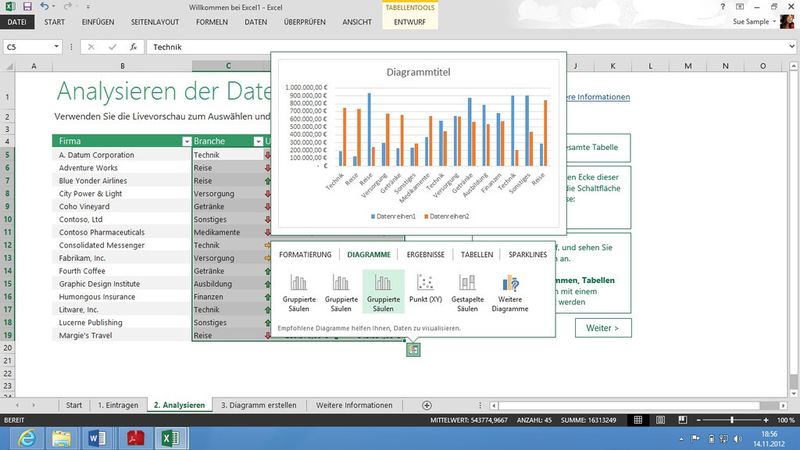Switch to the FORMATIERUNG analysis tab
The width and height of the screenshot is (800, 450).
[x=305, y=254]
